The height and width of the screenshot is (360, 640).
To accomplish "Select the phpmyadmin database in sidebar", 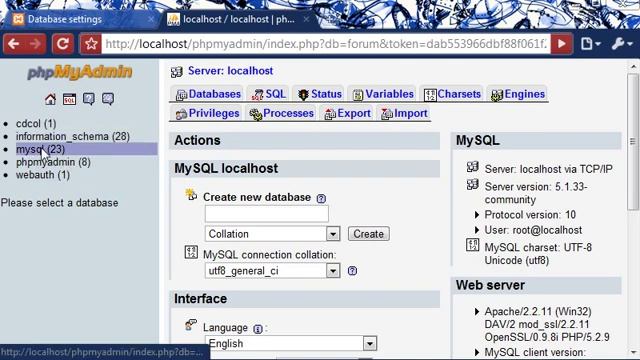I will click(53, 162).
